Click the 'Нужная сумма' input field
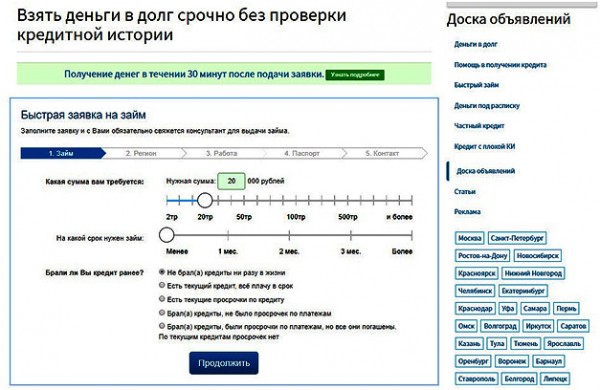Viewport: 600px width, 390px height. (231, 181)
